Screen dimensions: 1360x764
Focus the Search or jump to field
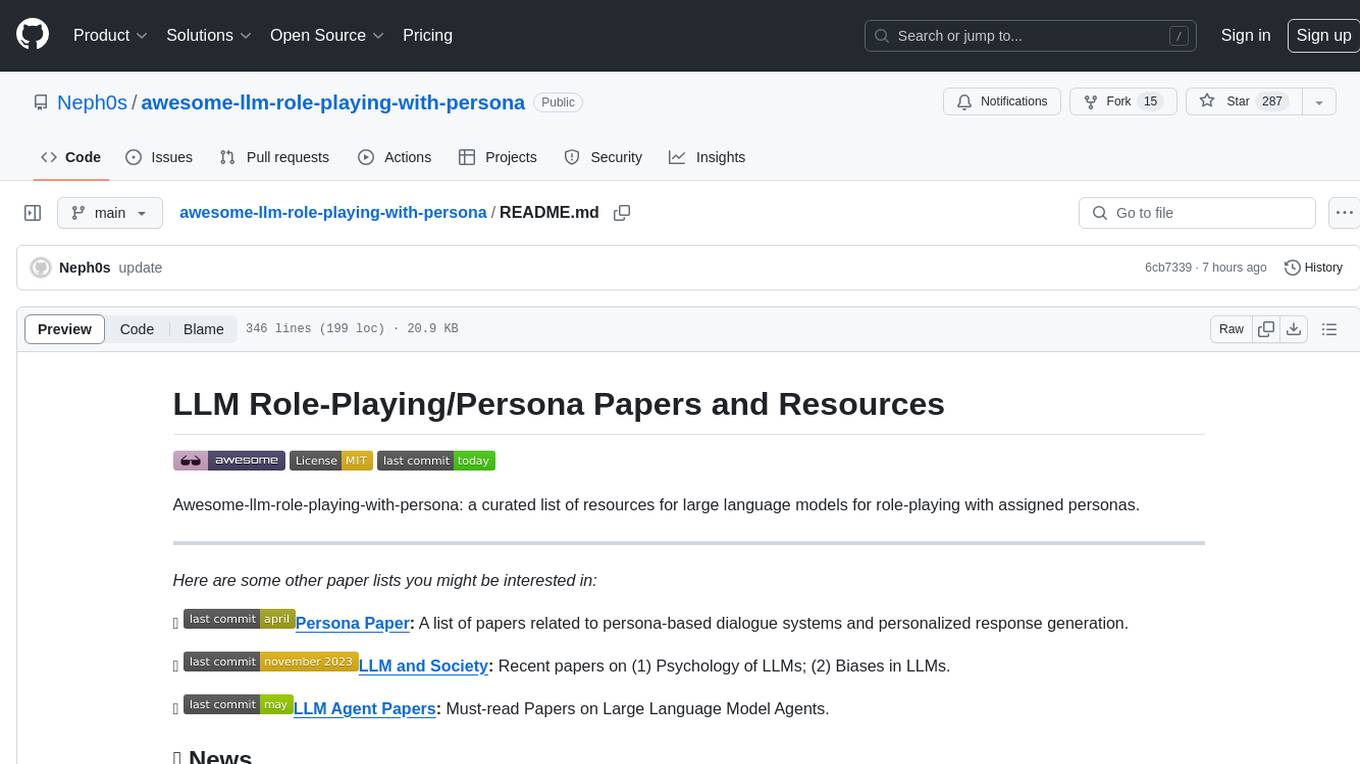point(1032,35)
